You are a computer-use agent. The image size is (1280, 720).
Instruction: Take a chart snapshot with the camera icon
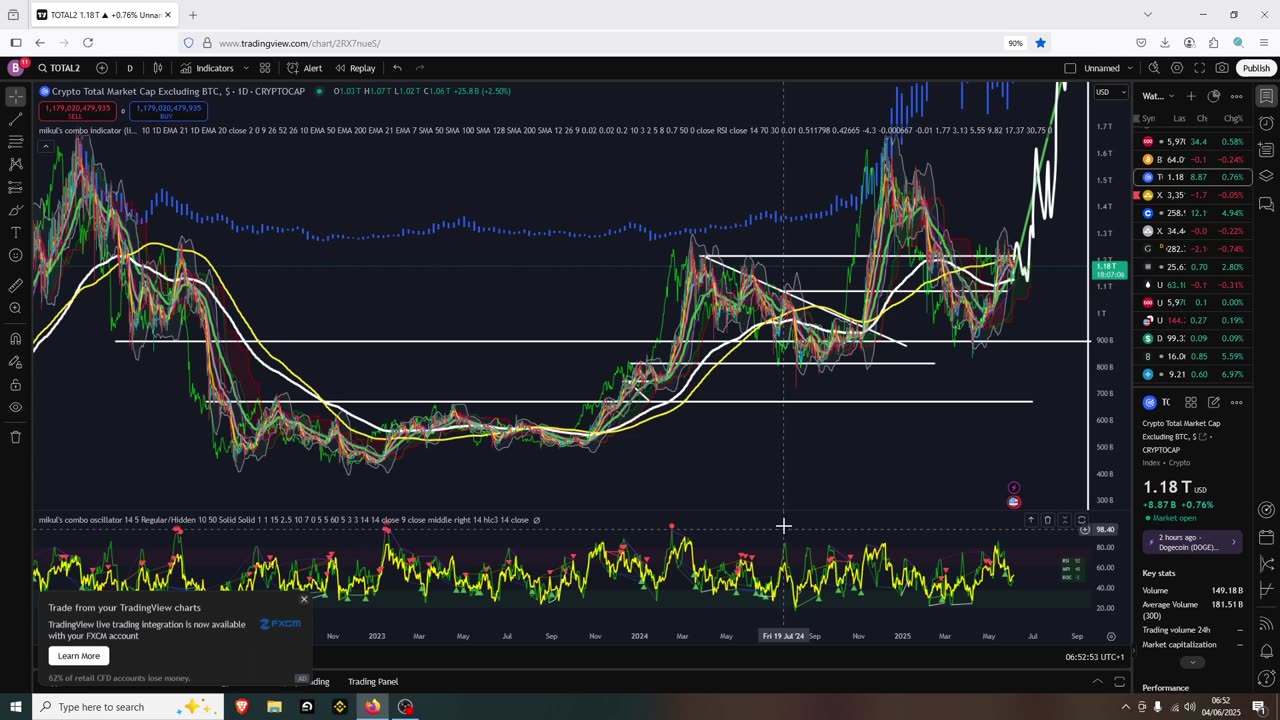1222,68
